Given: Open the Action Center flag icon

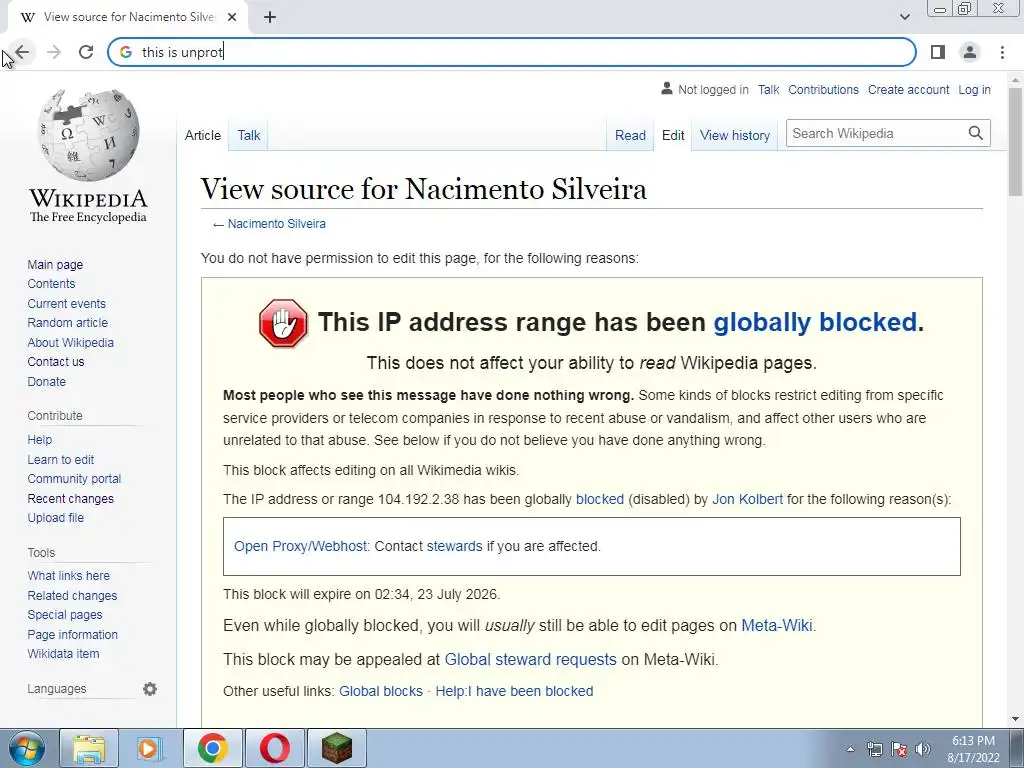Looking at the screenshot, I should point(899,749).
